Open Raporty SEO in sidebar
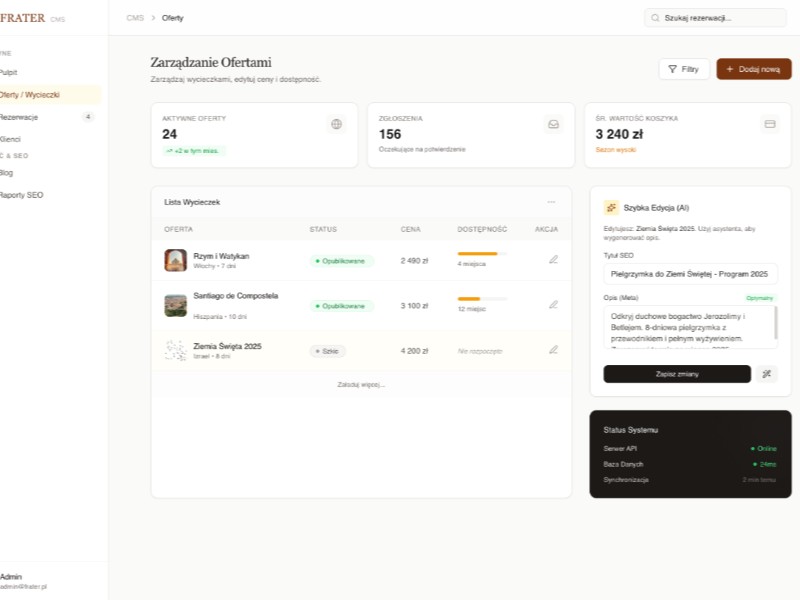 click(x=22, y=195)
